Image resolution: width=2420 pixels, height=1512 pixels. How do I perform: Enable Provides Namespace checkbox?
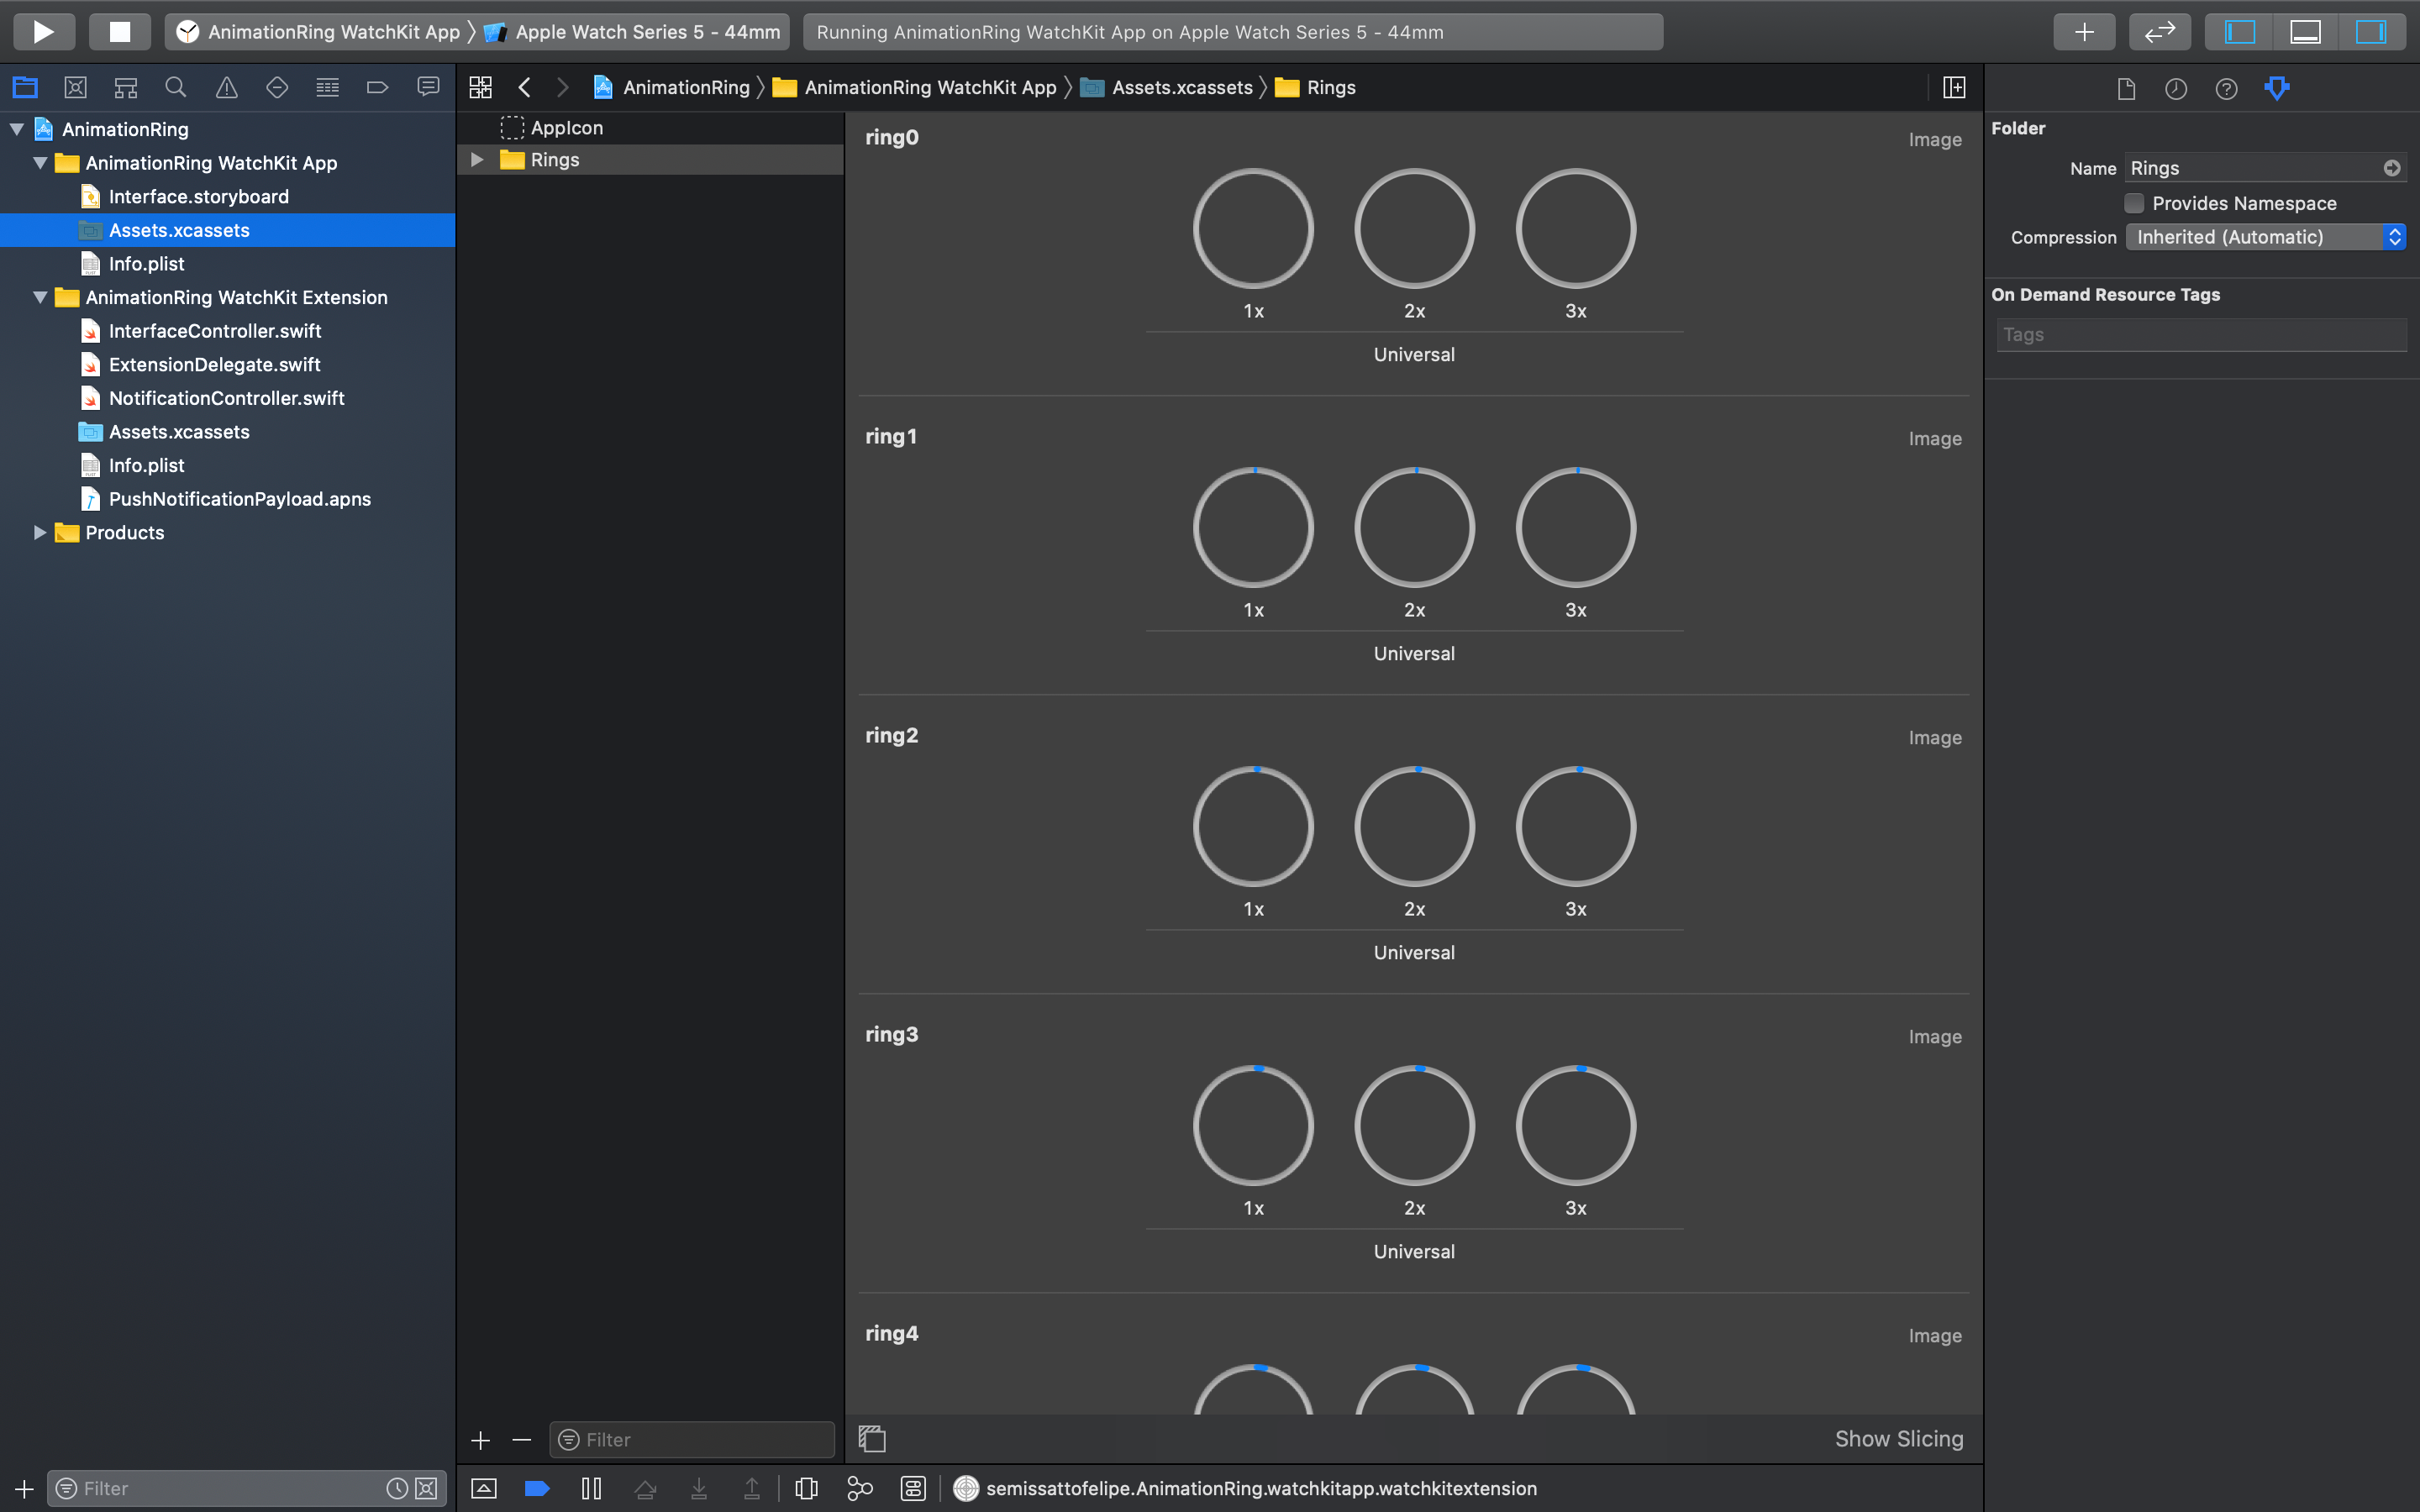click(x=2133, y=203)
